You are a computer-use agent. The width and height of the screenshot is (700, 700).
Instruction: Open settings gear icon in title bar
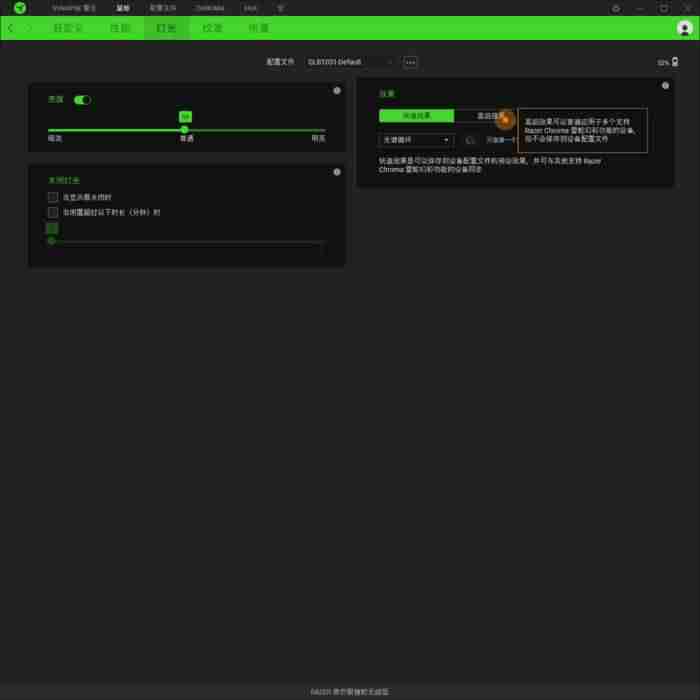click(x=616, y=8)
